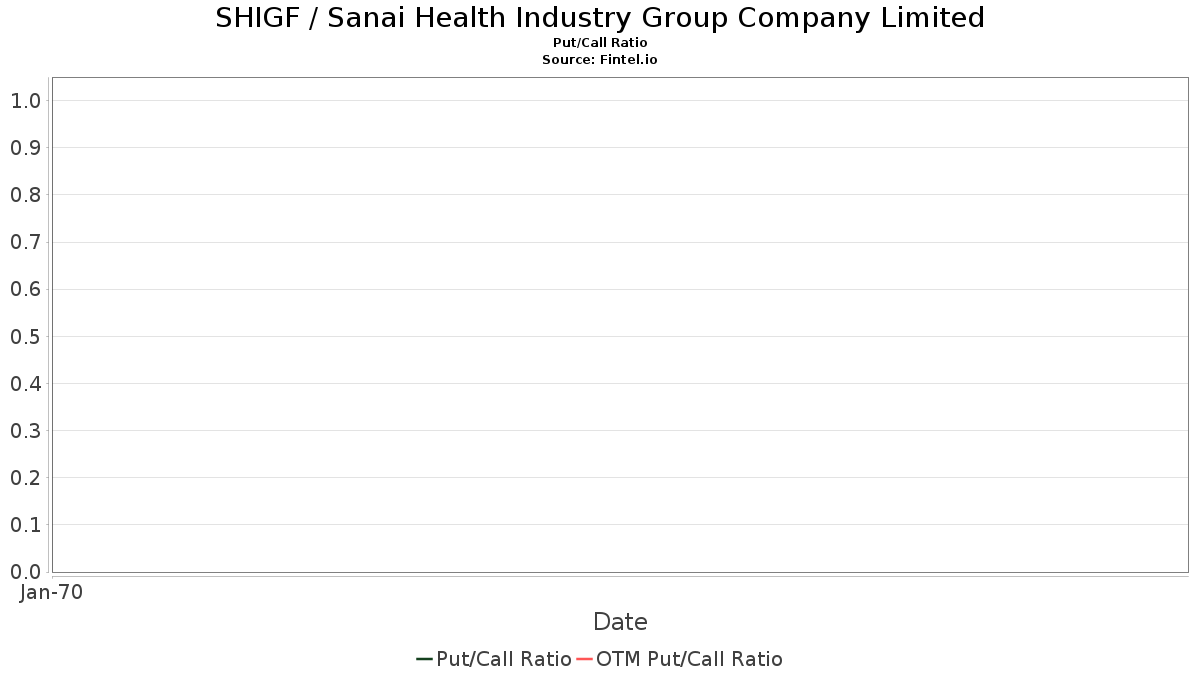Click the center of the empty plot area
Viewport: 1200px width, 675px height.
[620, 325]
